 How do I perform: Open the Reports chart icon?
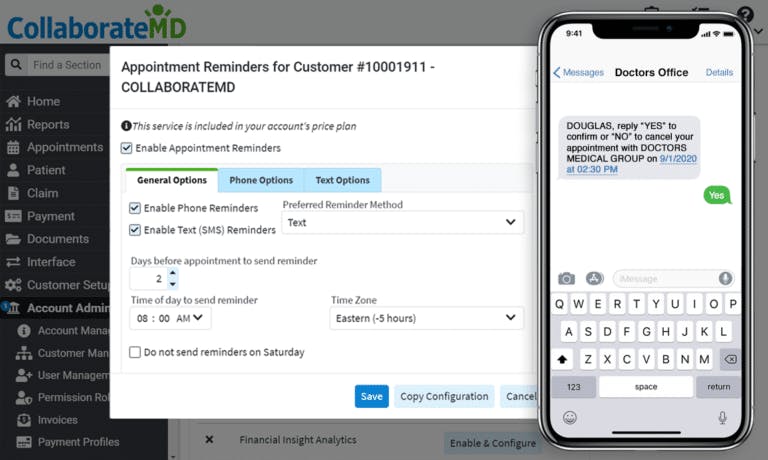(13, 124)
